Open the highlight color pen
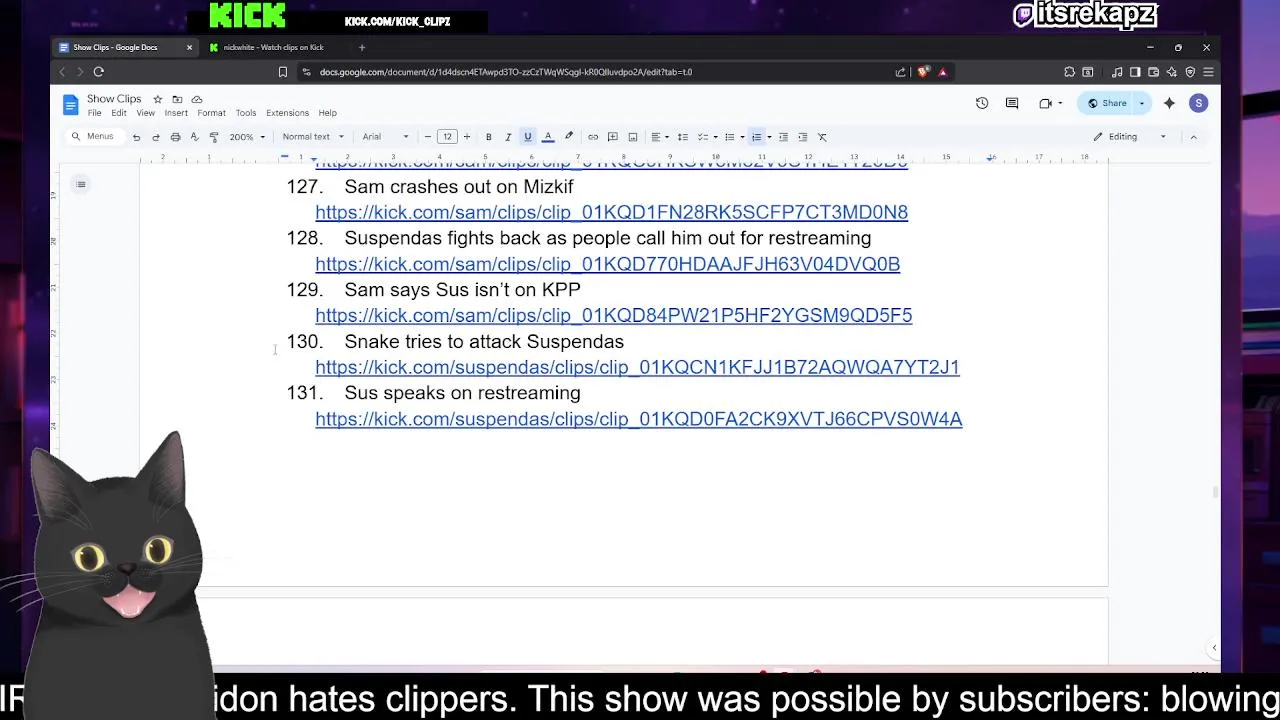Screen dimensions: 1280x720 (569, 137)
